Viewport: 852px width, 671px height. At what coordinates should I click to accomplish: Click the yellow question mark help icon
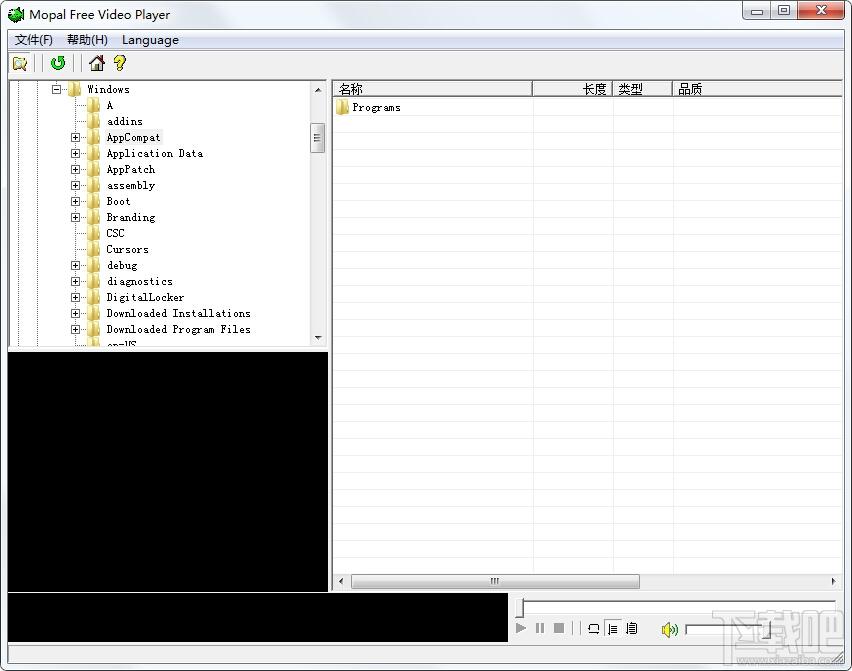click(x=120, y=63)
